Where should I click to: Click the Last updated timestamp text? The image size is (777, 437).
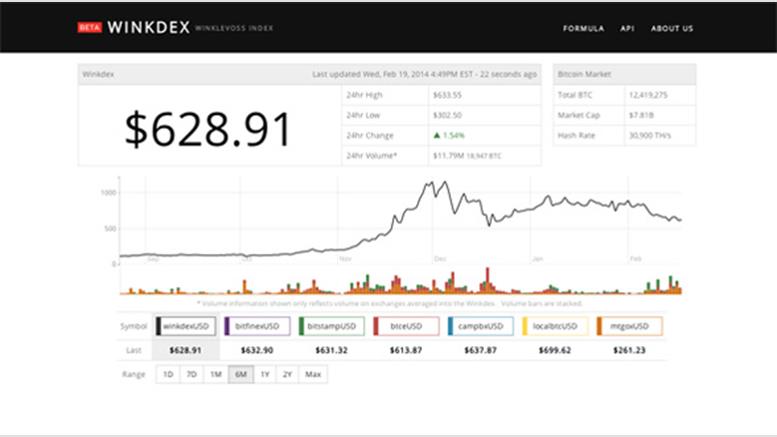tap(424, 74)
